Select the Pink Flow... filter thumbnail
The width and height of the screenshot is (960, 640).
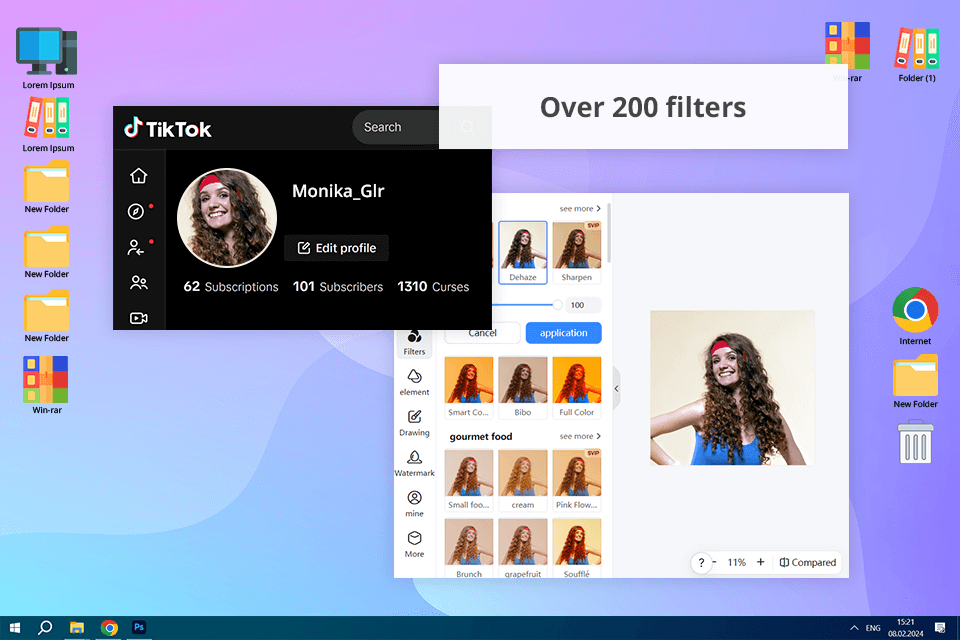577,480
